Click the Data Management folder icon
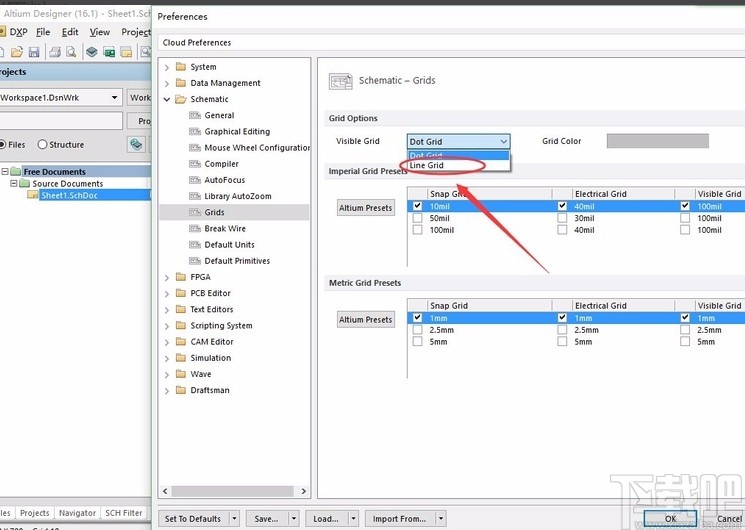 (181, 83)
